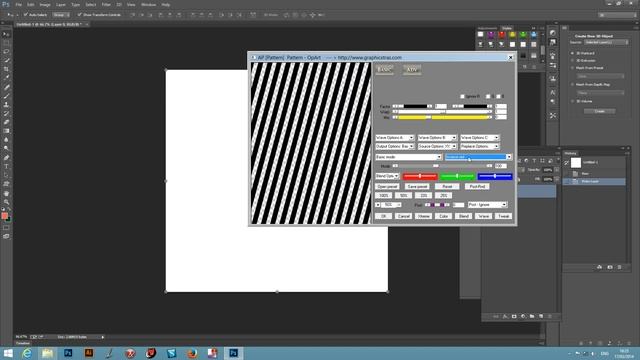
Task: Open Internet Explorer from taskbar
Action: pos(27,353)
